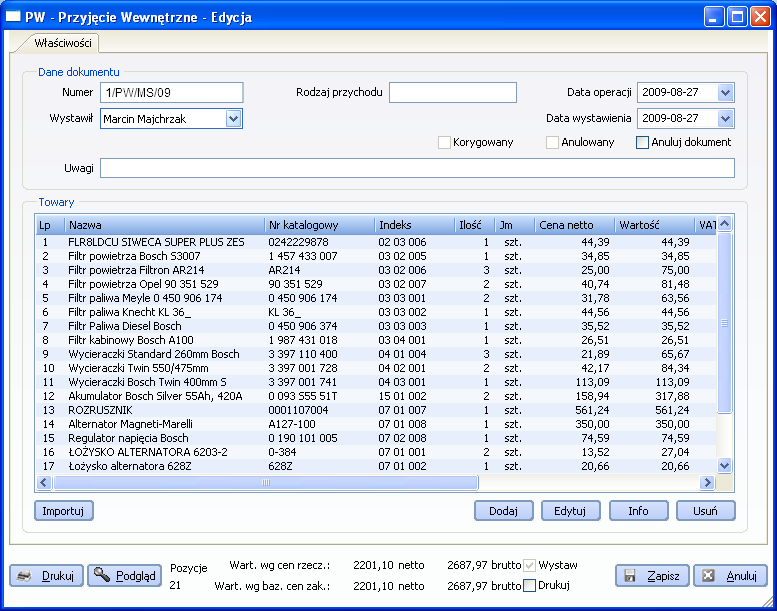Click the floppy disk icon on Zapisz

click(x=630, y=576)
